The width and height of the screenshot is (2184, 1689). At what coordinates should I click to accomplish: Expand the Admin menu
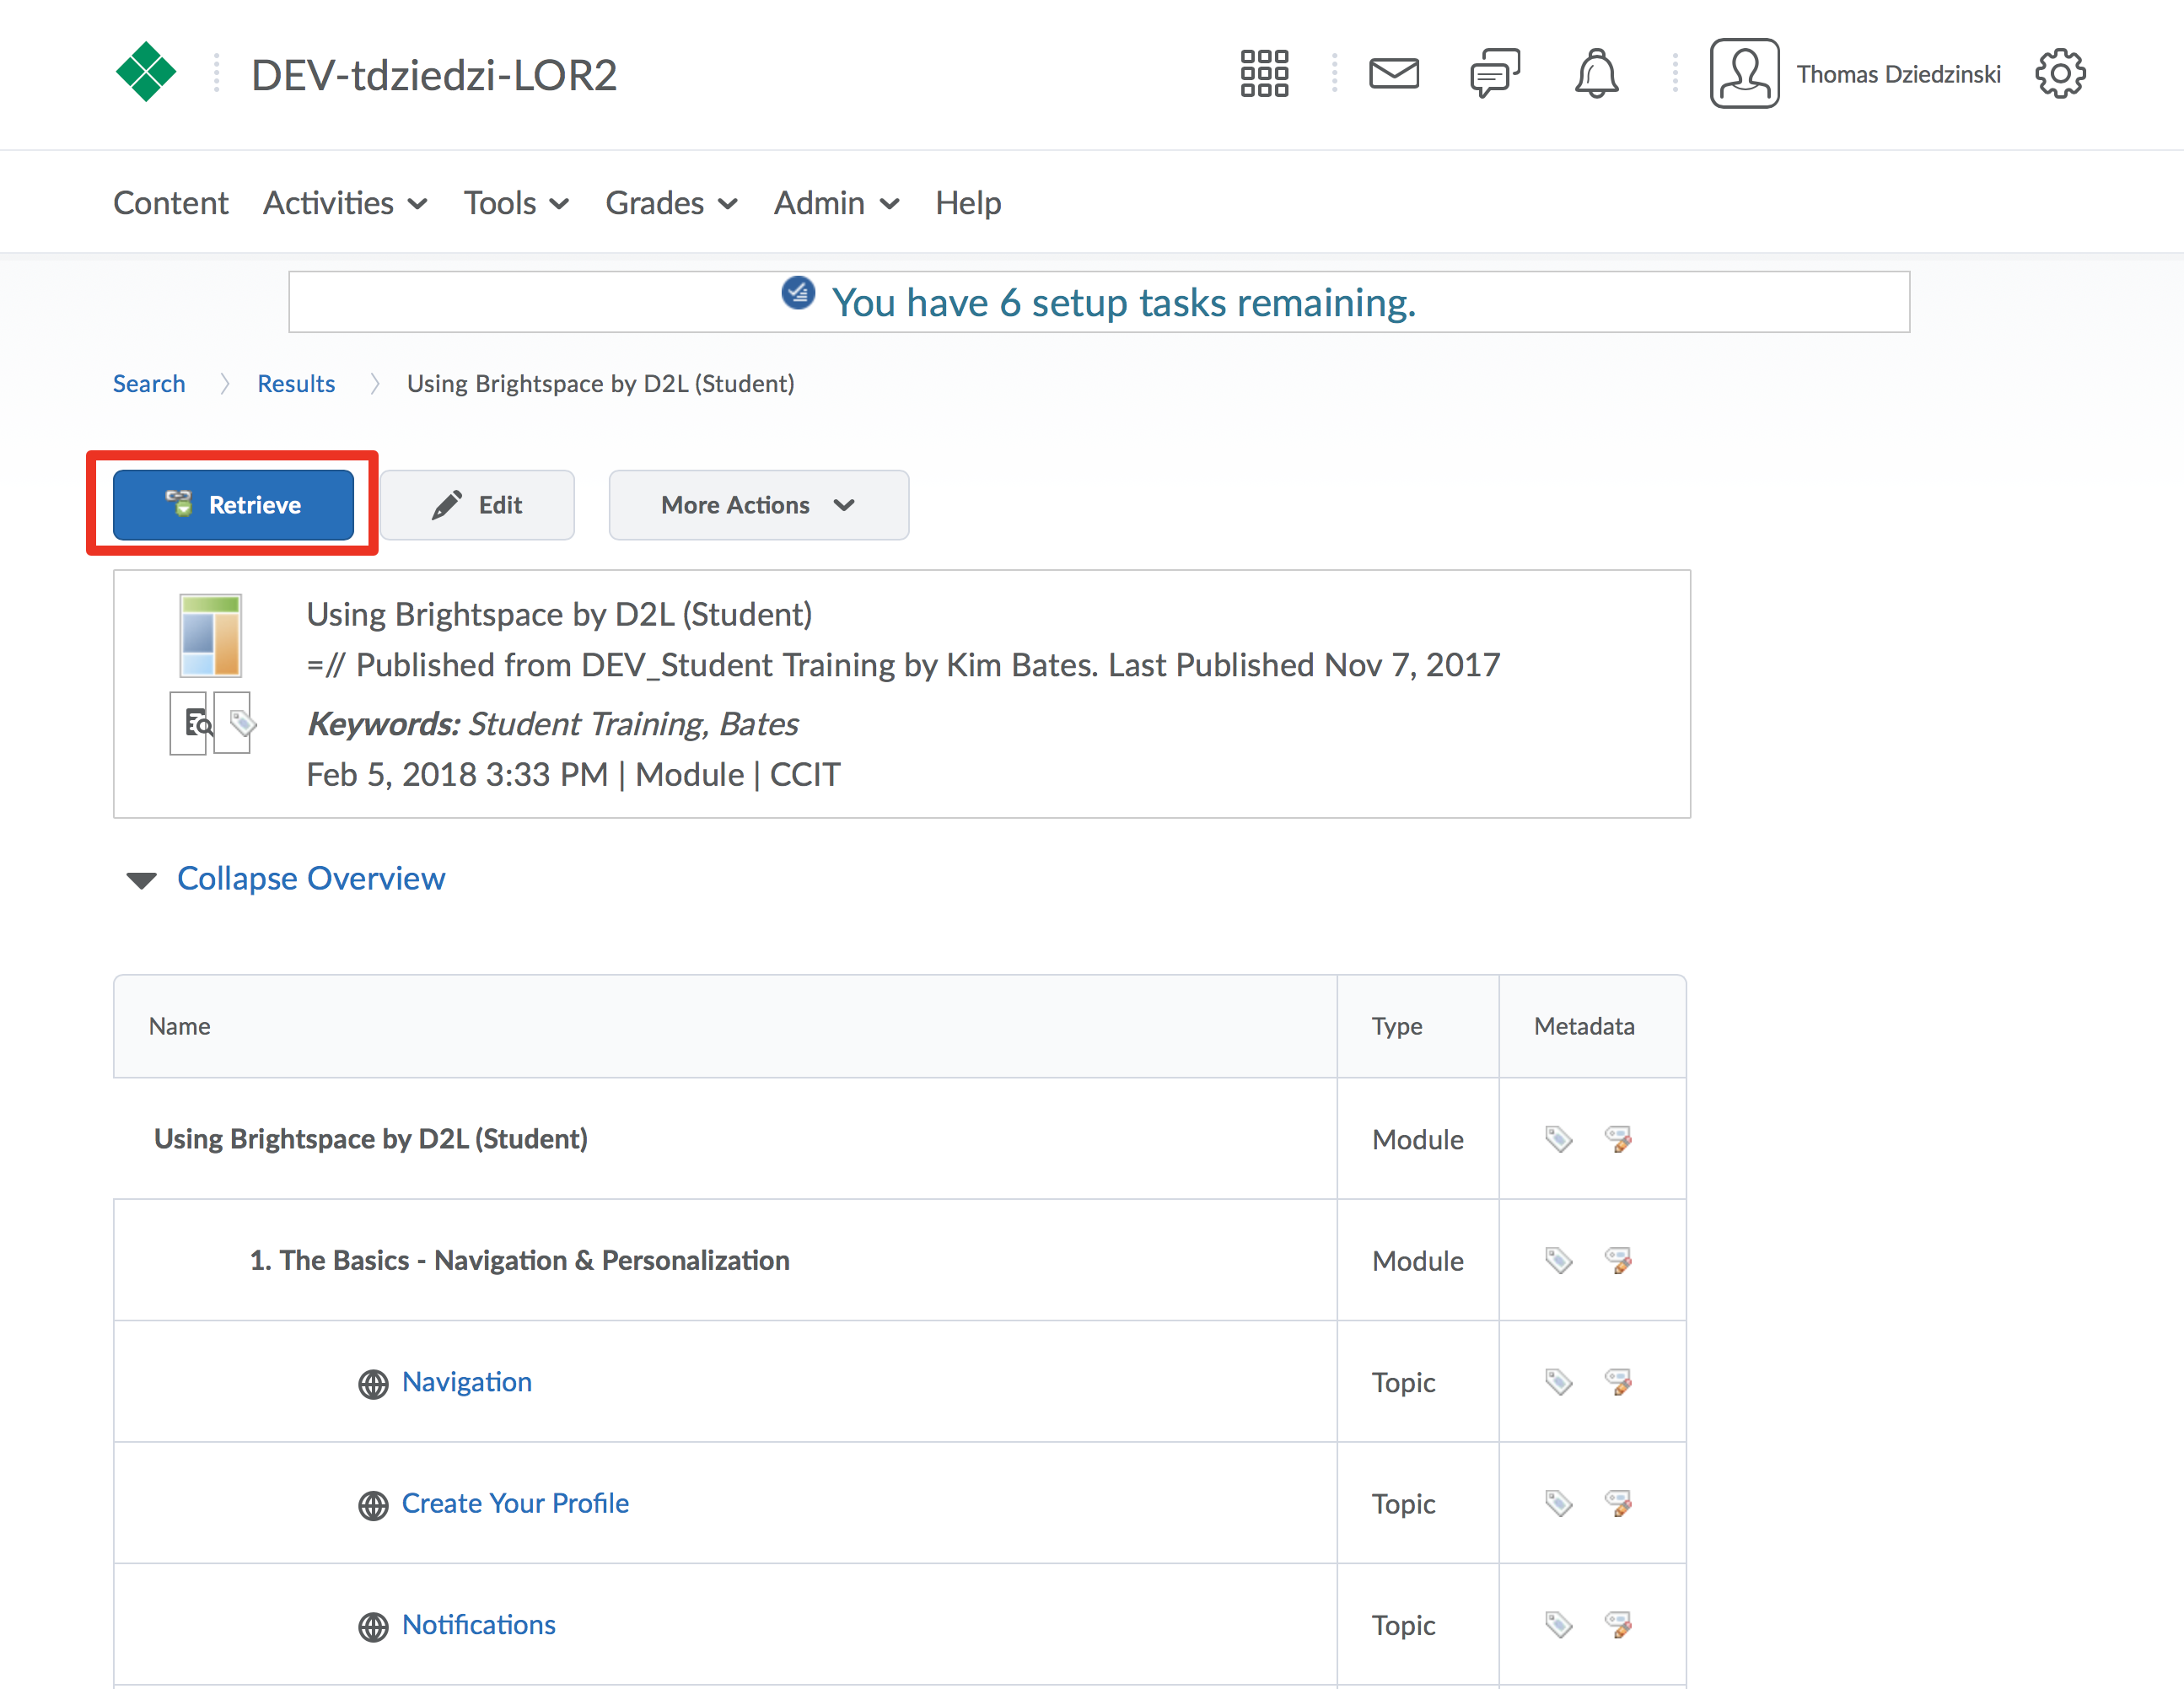[x=836, y=203]
